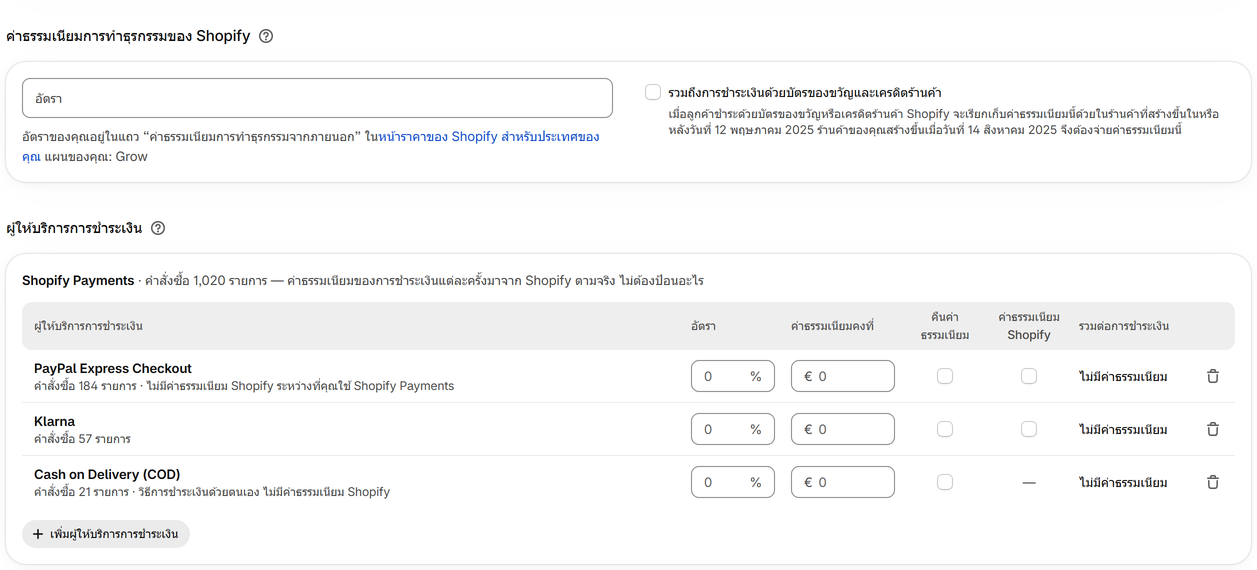
Task: Click plus icon to add payment provider
Action: click(x=38, y=534)
